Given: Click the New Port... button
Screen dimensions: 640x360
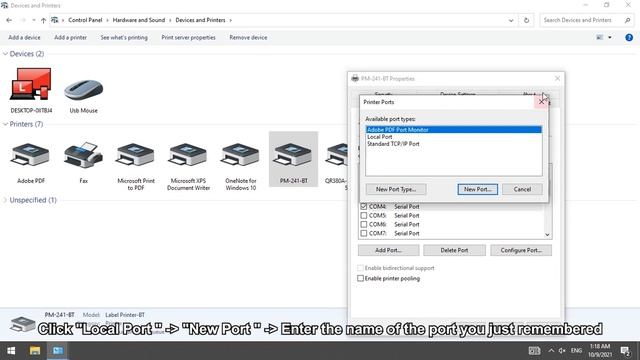Looking at the screenshot, I should 478,189.
